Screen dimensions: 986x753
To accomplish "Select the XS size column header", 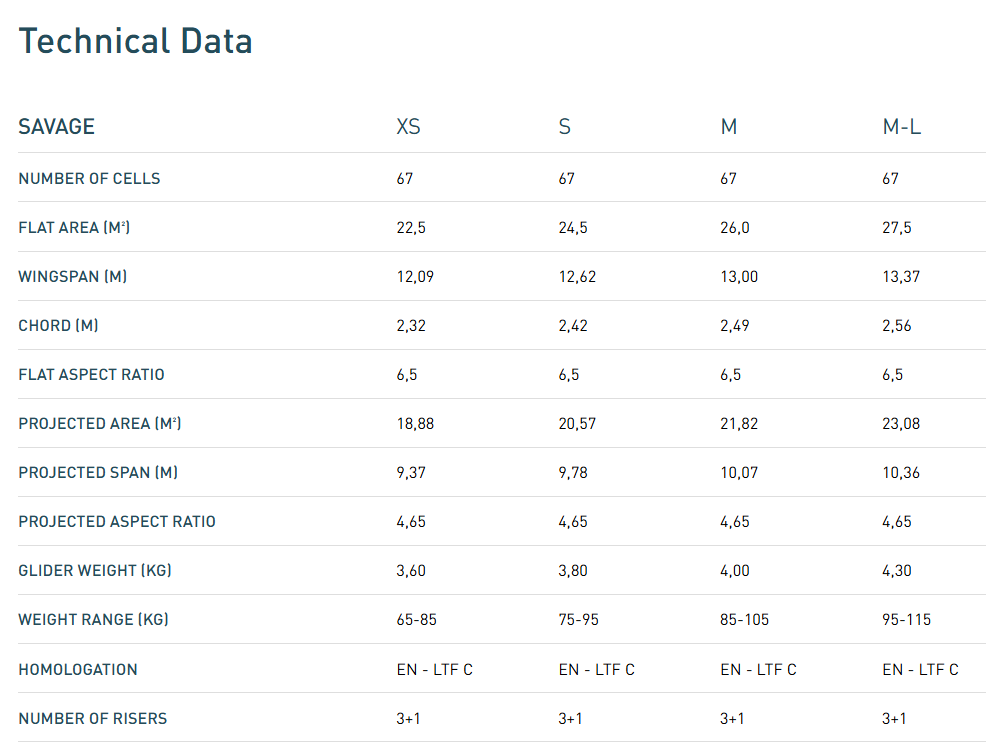I will (x=408, y=126).
